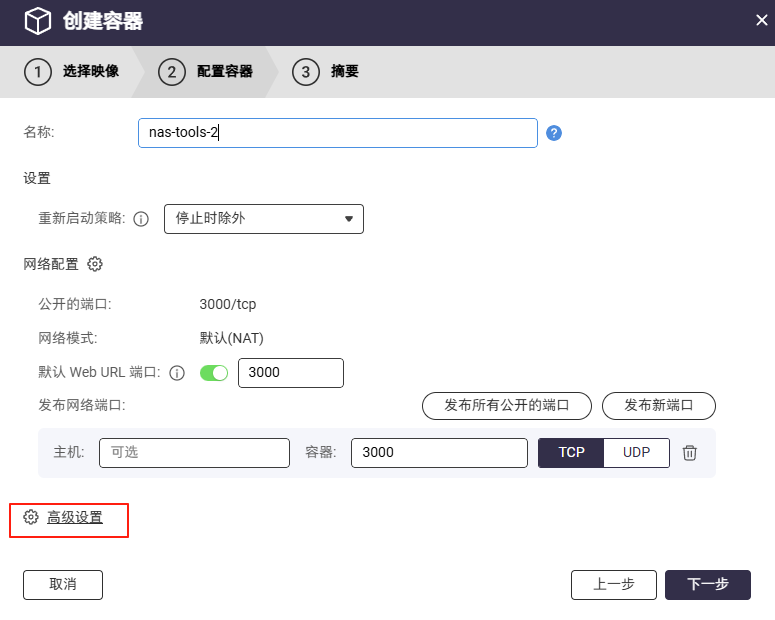775x620 pixels.
Task: Switch the port protocol to UDP
Action: 636,452
